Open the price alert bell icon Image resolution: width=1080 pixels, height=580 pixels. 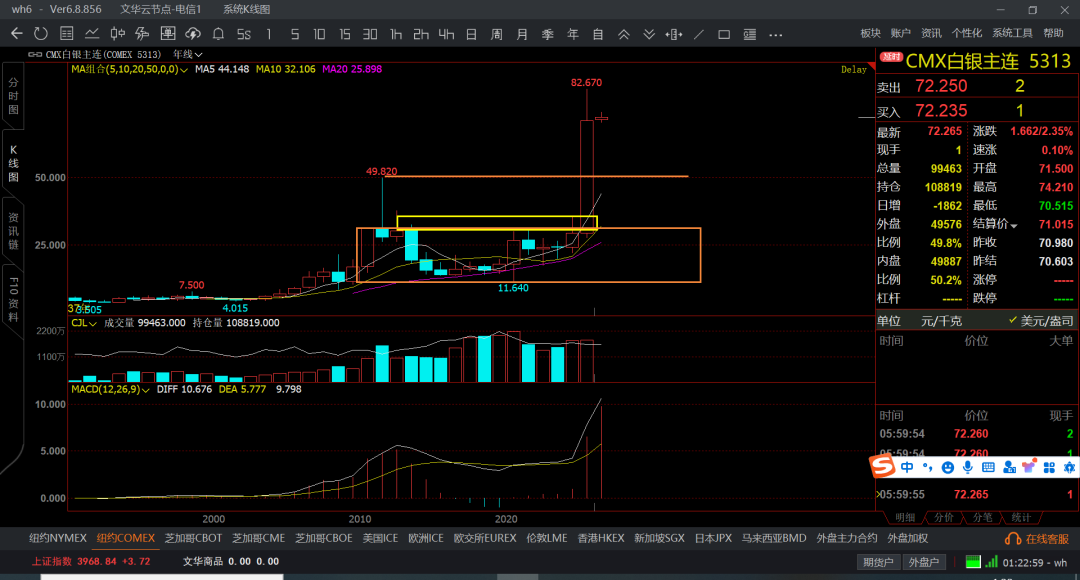pos(218,34)
